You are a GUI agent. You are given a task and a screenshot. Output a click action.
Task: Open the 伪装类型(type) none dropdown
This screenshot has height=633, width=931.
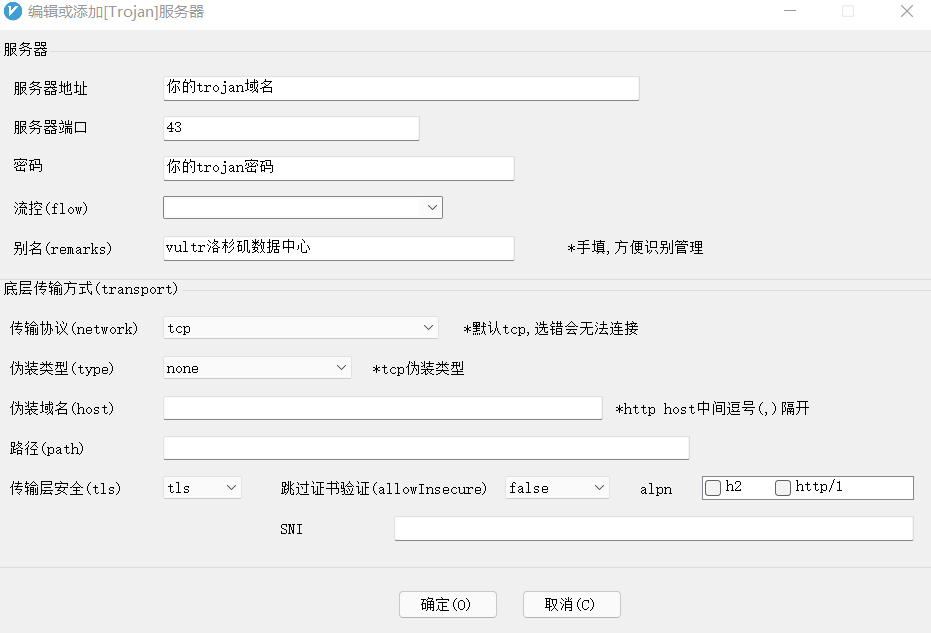(x=257, y=368)
